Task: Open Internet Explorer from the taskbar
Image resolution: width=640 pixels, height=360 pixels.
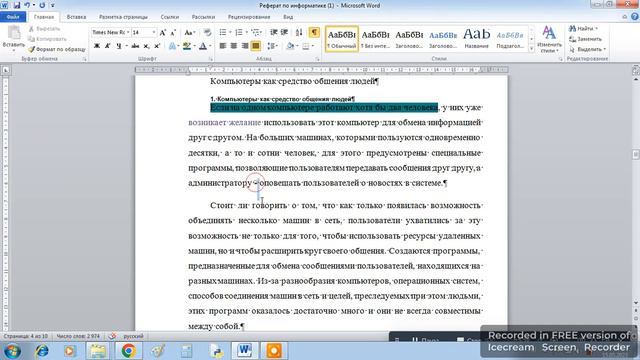Action: click(41, 351)
